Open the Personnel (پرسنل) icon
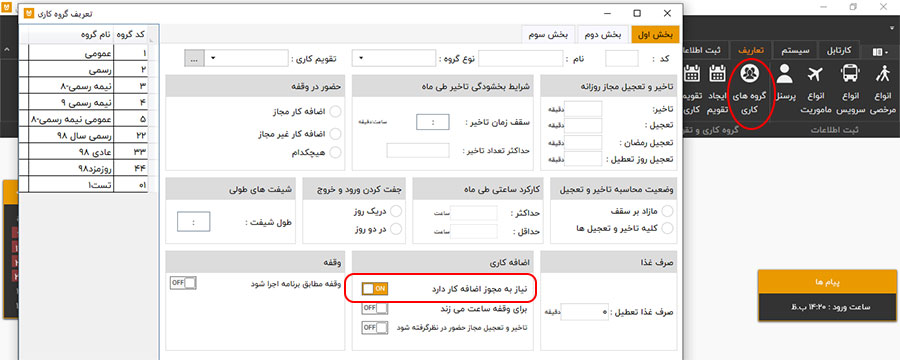The width and height of the screenshot is (900, 360). pyautogui.click(x=785, y=84)
